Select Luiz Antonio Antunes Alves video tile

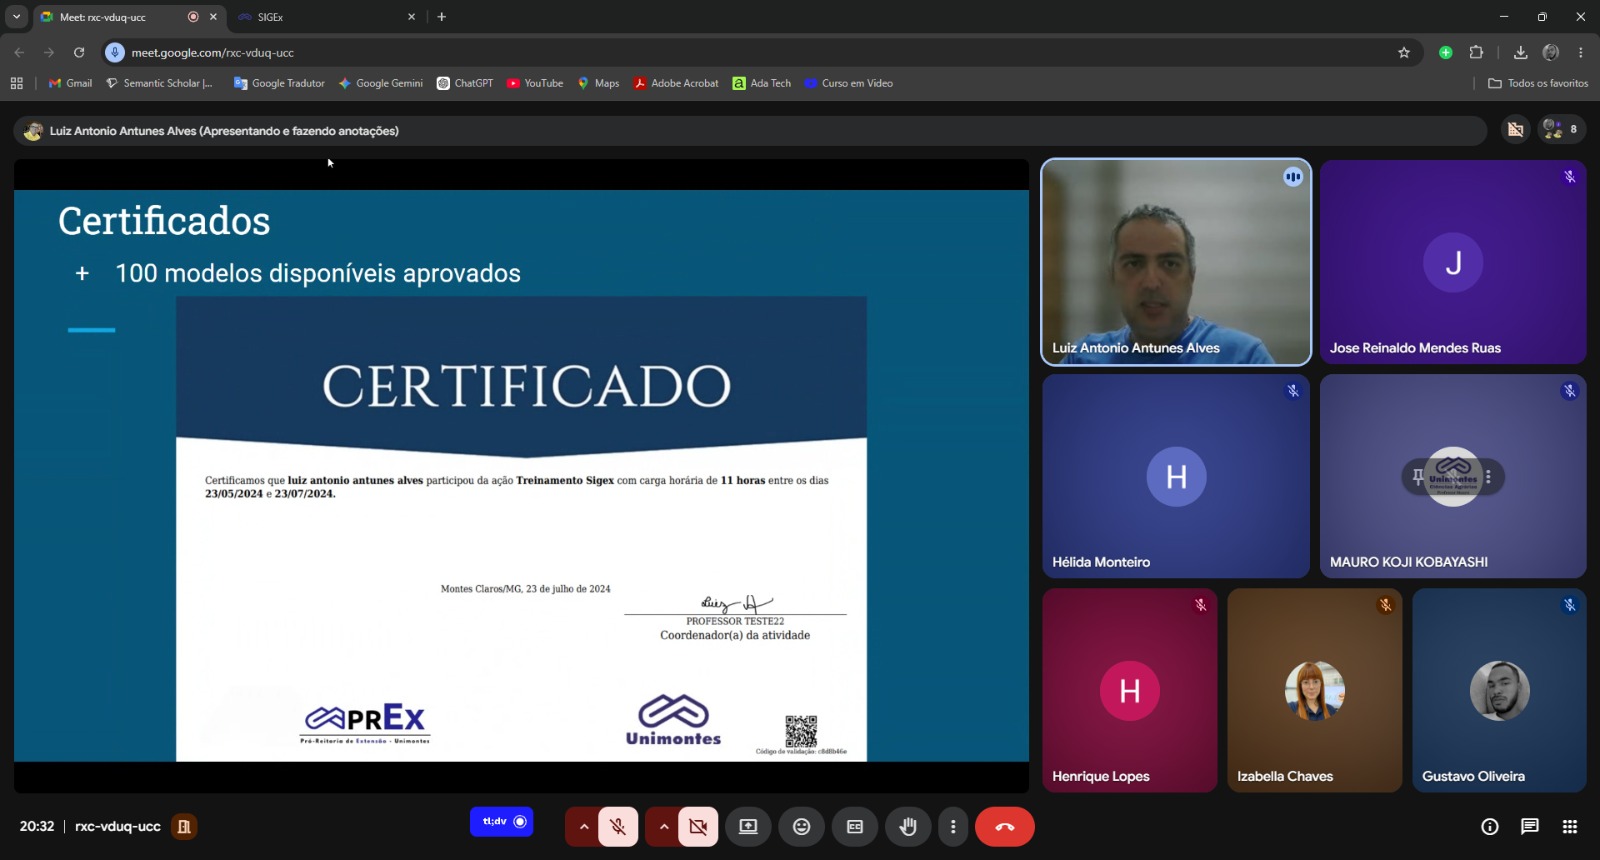(1176, 262)
